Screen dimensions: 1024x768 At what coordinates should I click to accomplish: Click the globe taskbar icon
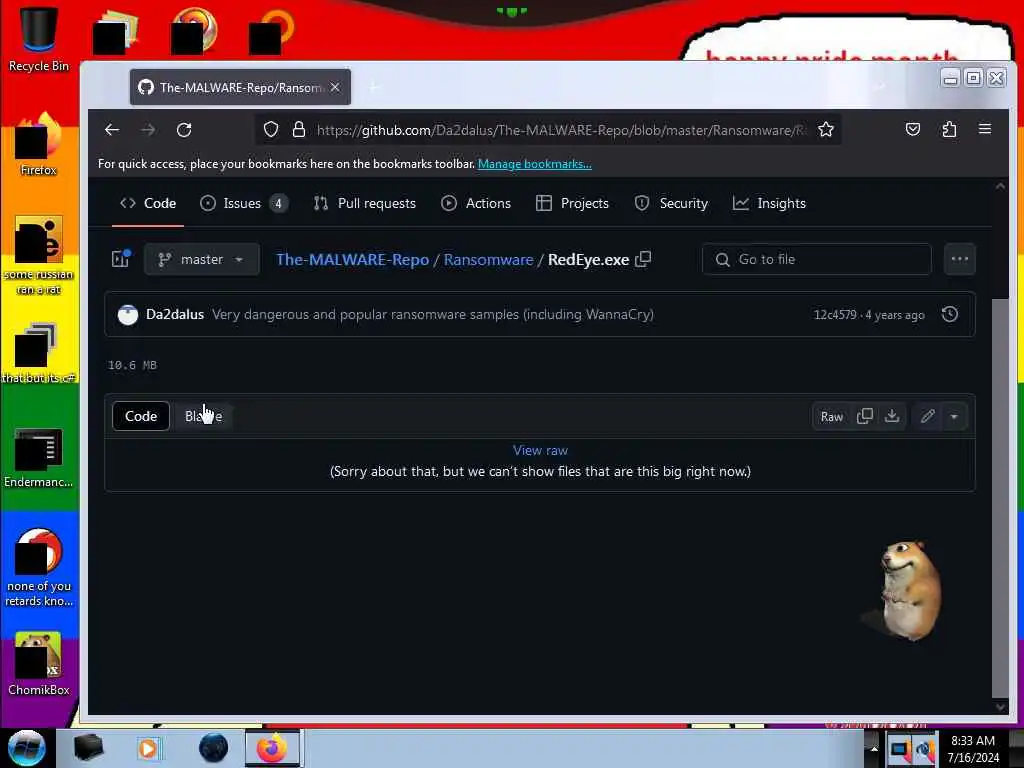pyautogui.click(x=214, y=748)
